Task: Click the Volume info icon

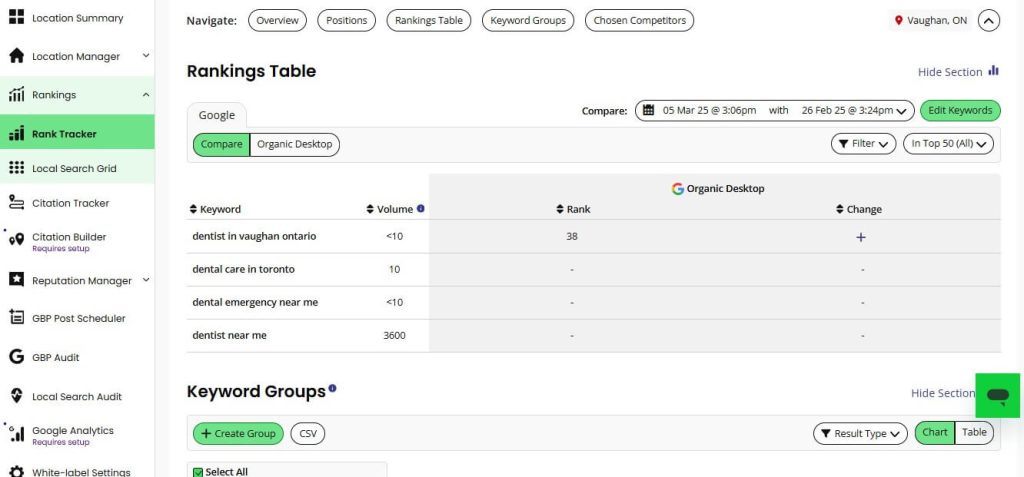Action: tap(421, 209)
